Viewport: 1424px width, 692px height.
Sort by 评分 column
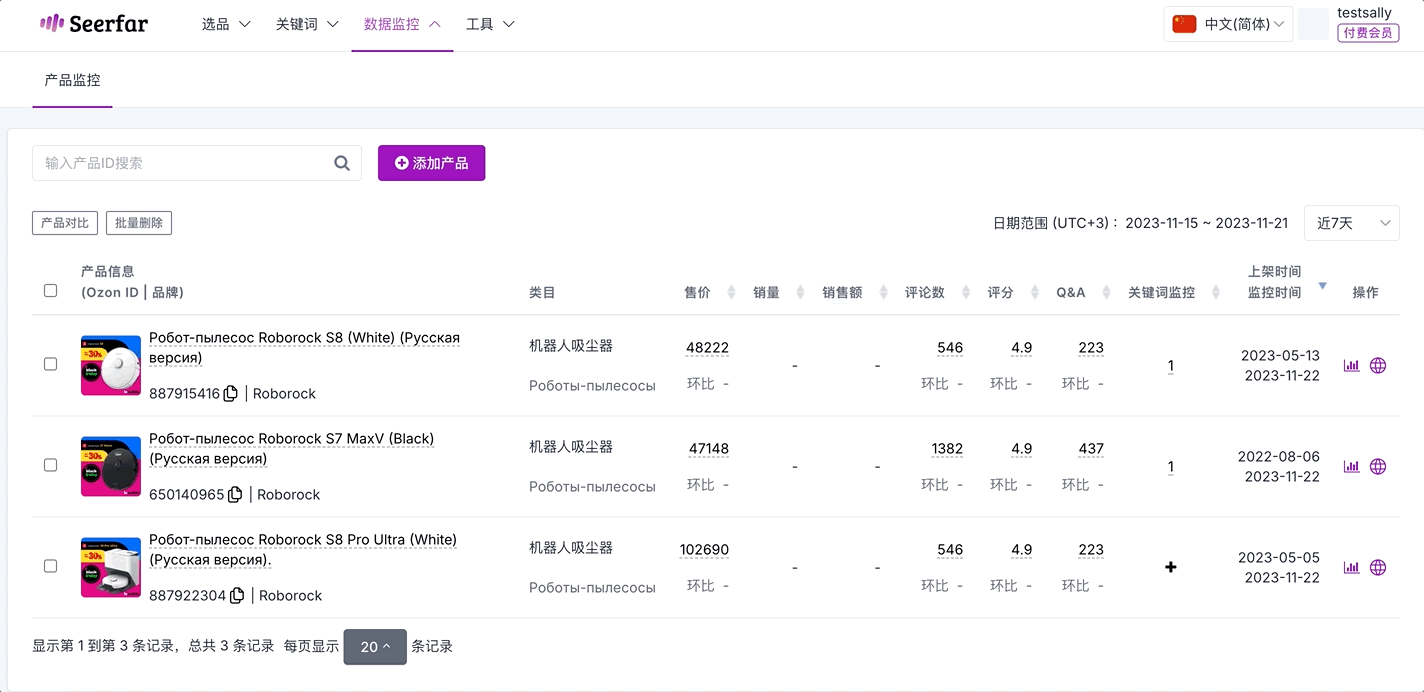tap(1034, 292)
